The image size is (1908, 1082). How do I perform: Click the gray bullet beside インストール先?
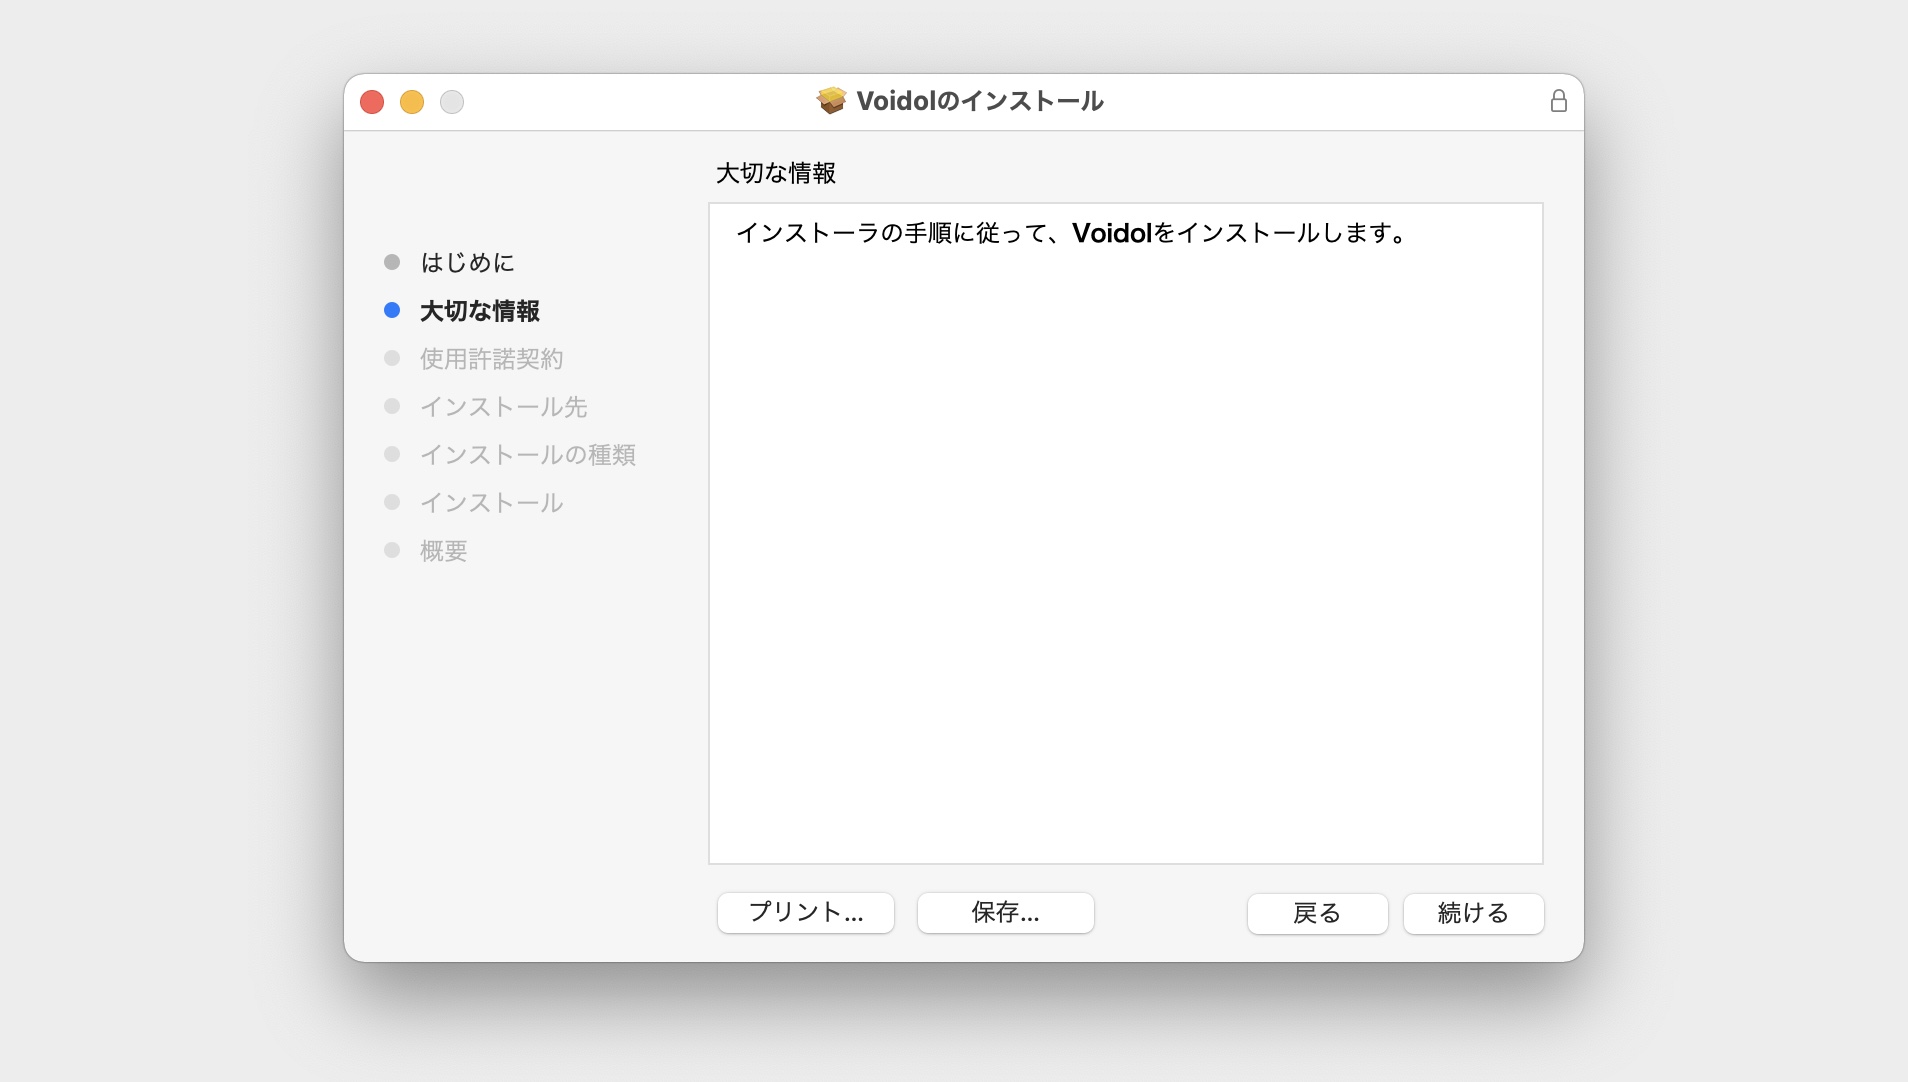point(392,406)
